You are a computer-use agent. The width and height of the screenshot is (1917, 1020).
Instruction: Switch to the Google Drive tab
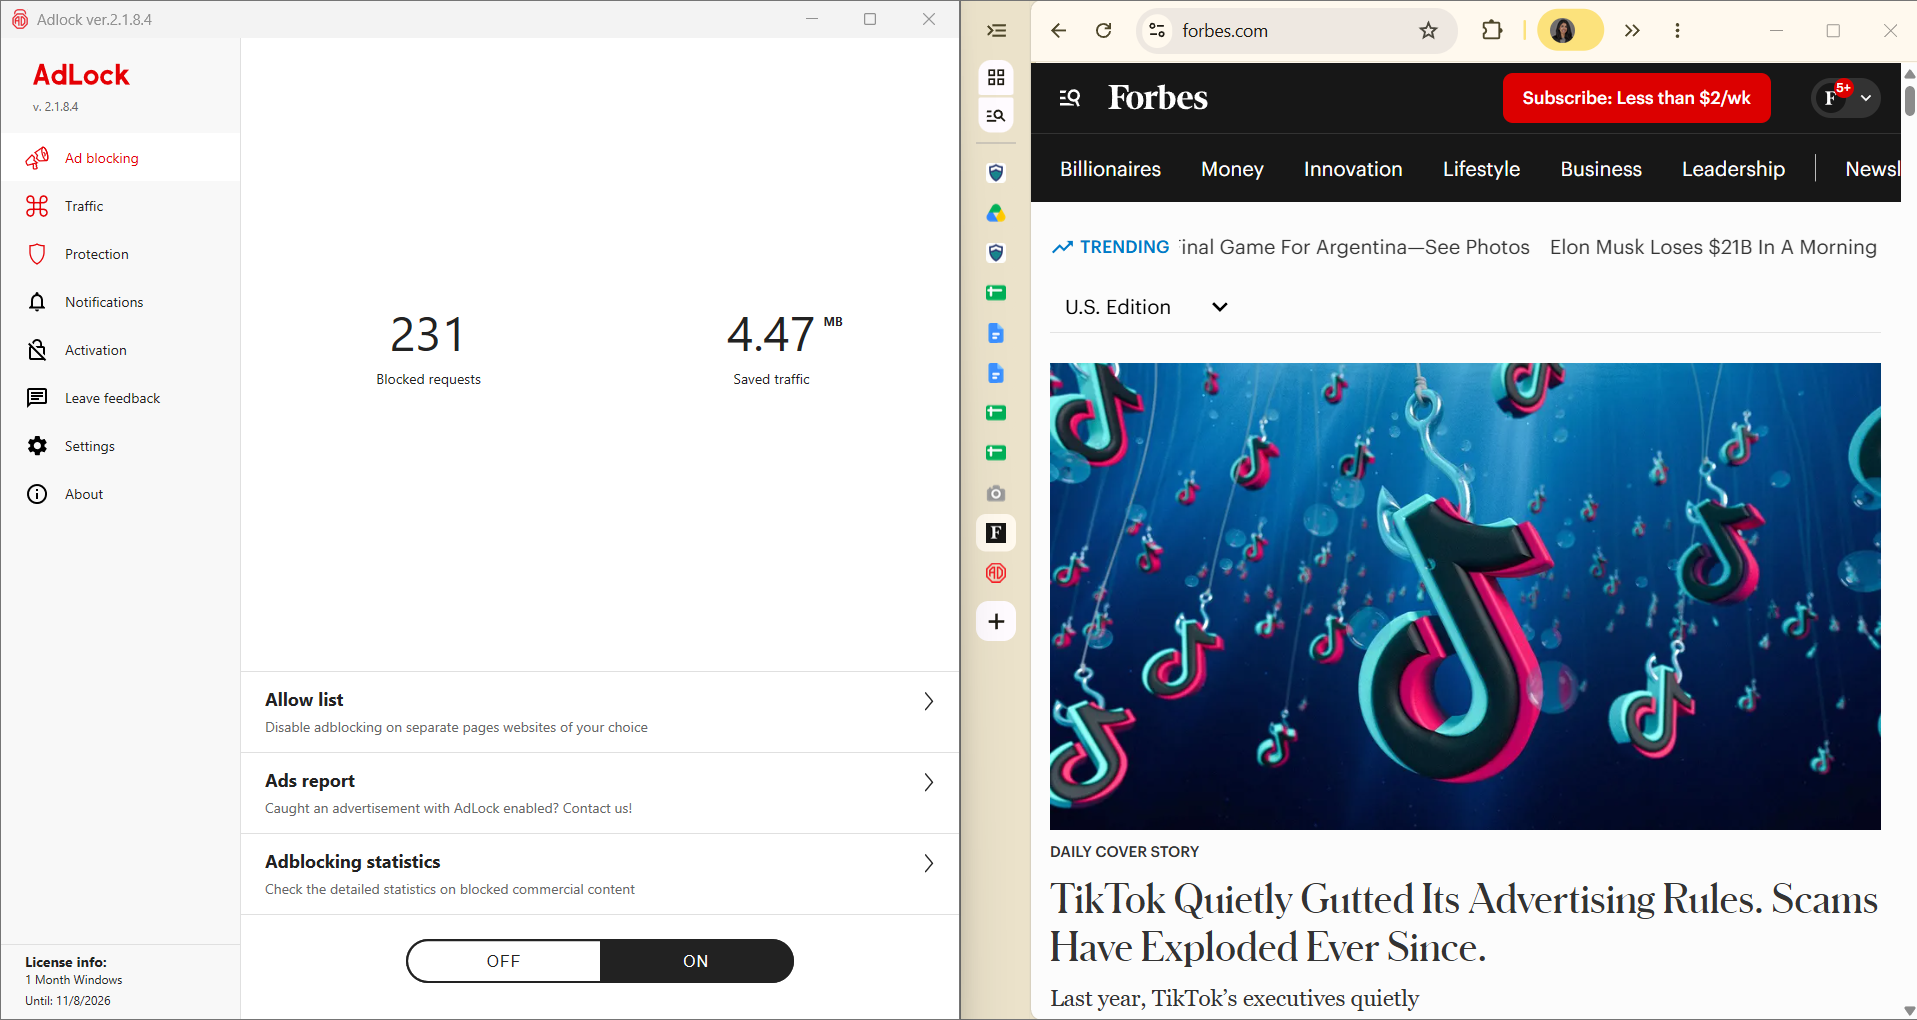tap(996, 213)
